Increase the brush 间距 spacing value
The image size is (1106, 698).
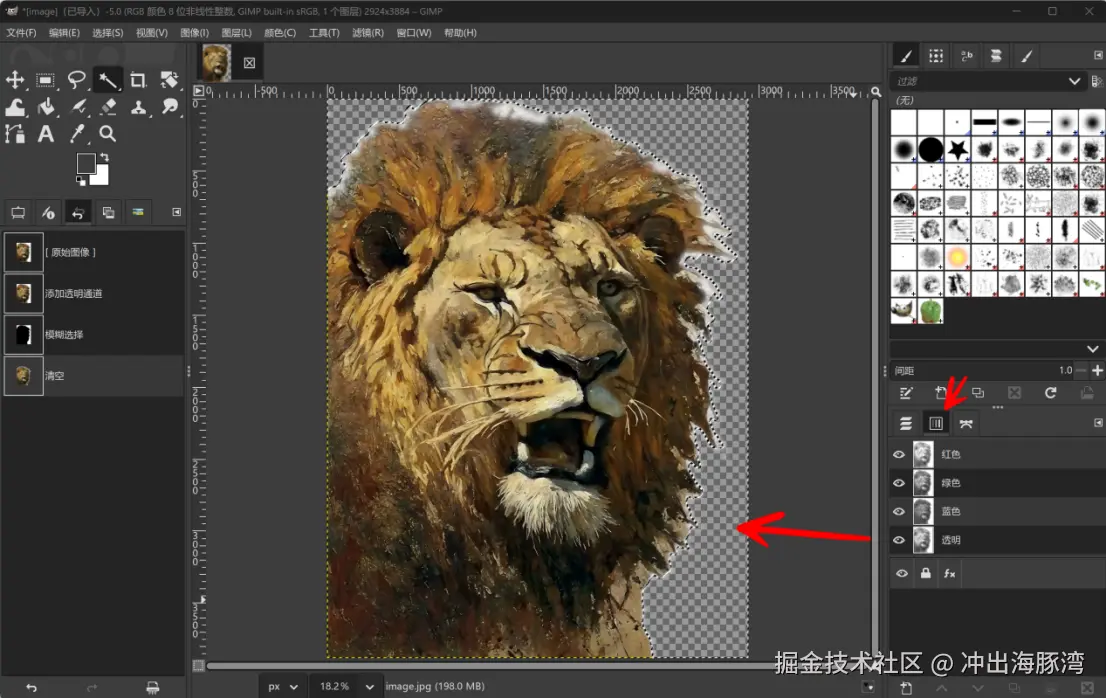[1097, 370]
